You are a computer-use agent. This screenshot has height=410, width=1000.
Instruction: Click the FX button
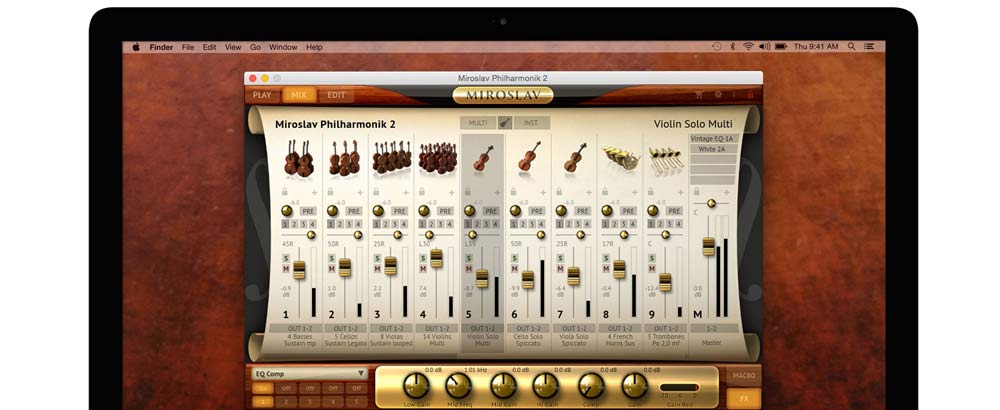(x=744, y=399)
